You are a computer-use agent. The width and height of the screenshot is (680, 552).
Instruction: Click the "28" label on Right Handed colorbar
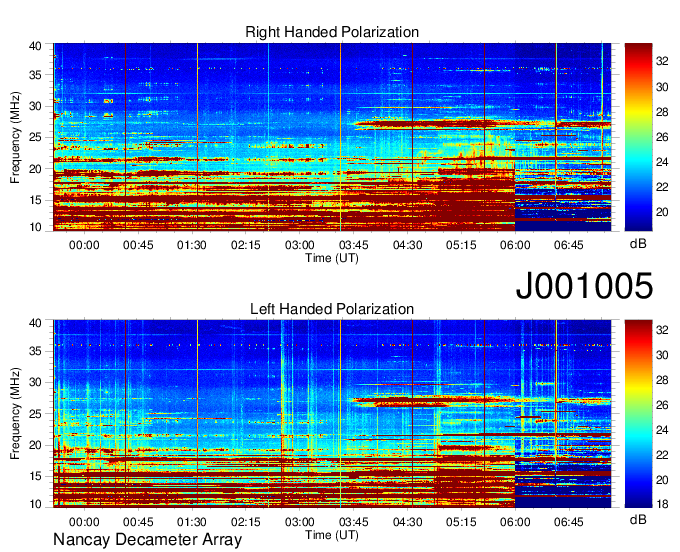(662, 112)
